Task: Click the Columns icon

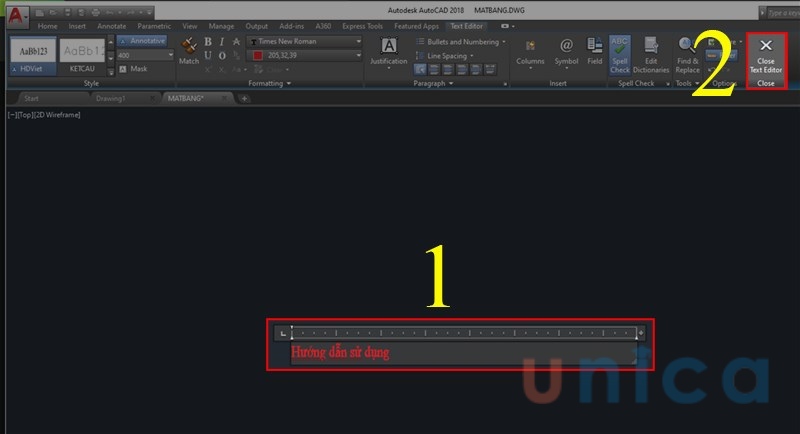Action: point(530,52)
